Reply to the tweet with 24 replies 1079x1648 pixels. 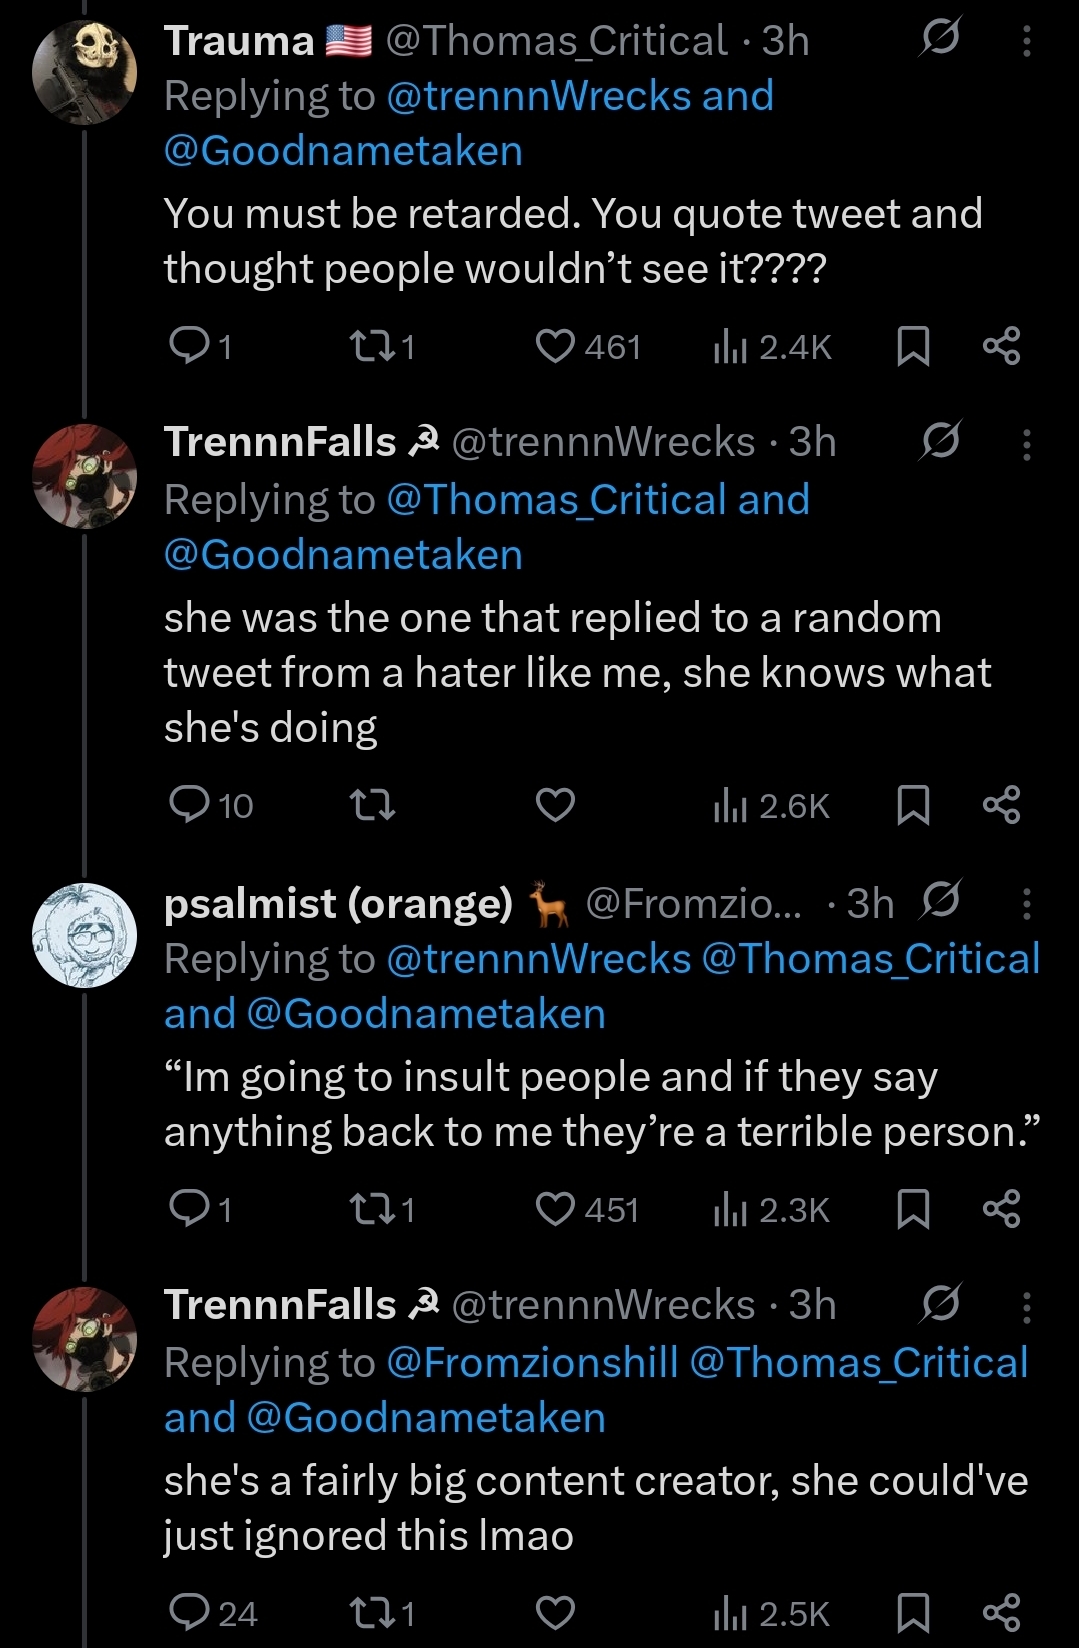[188, 1612]
